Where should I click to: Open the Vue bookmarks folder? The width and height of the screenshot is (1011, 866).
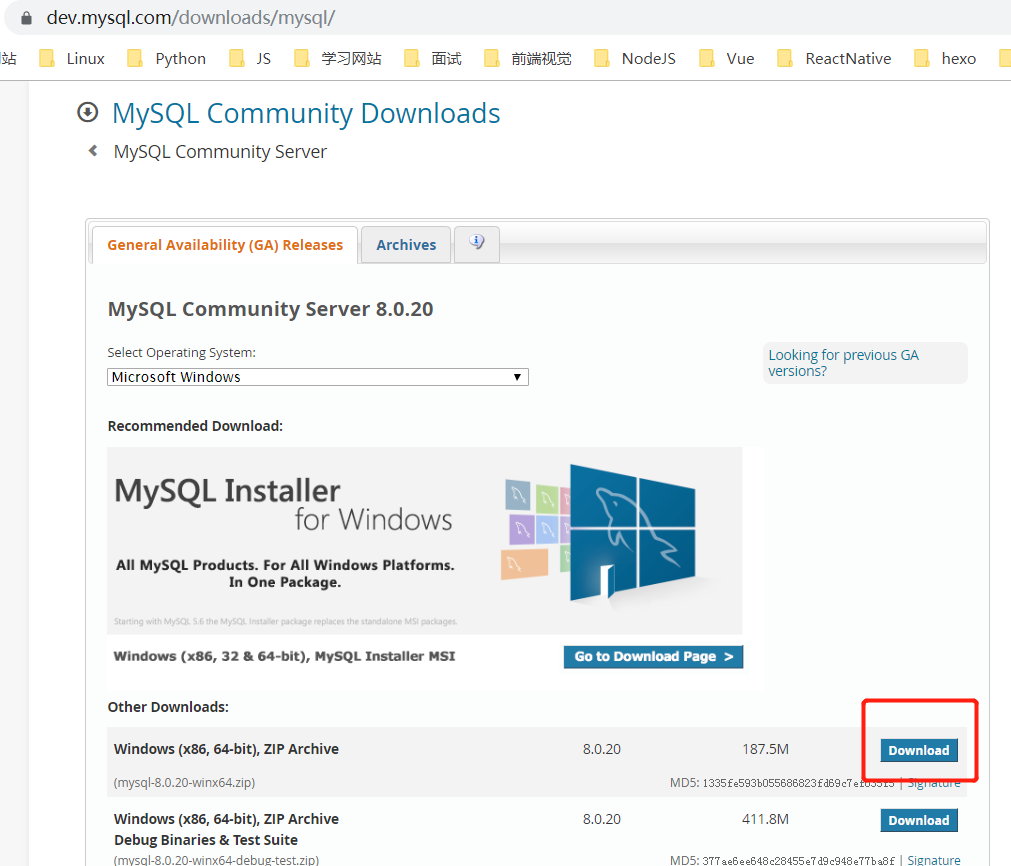(x=727, y=59)
